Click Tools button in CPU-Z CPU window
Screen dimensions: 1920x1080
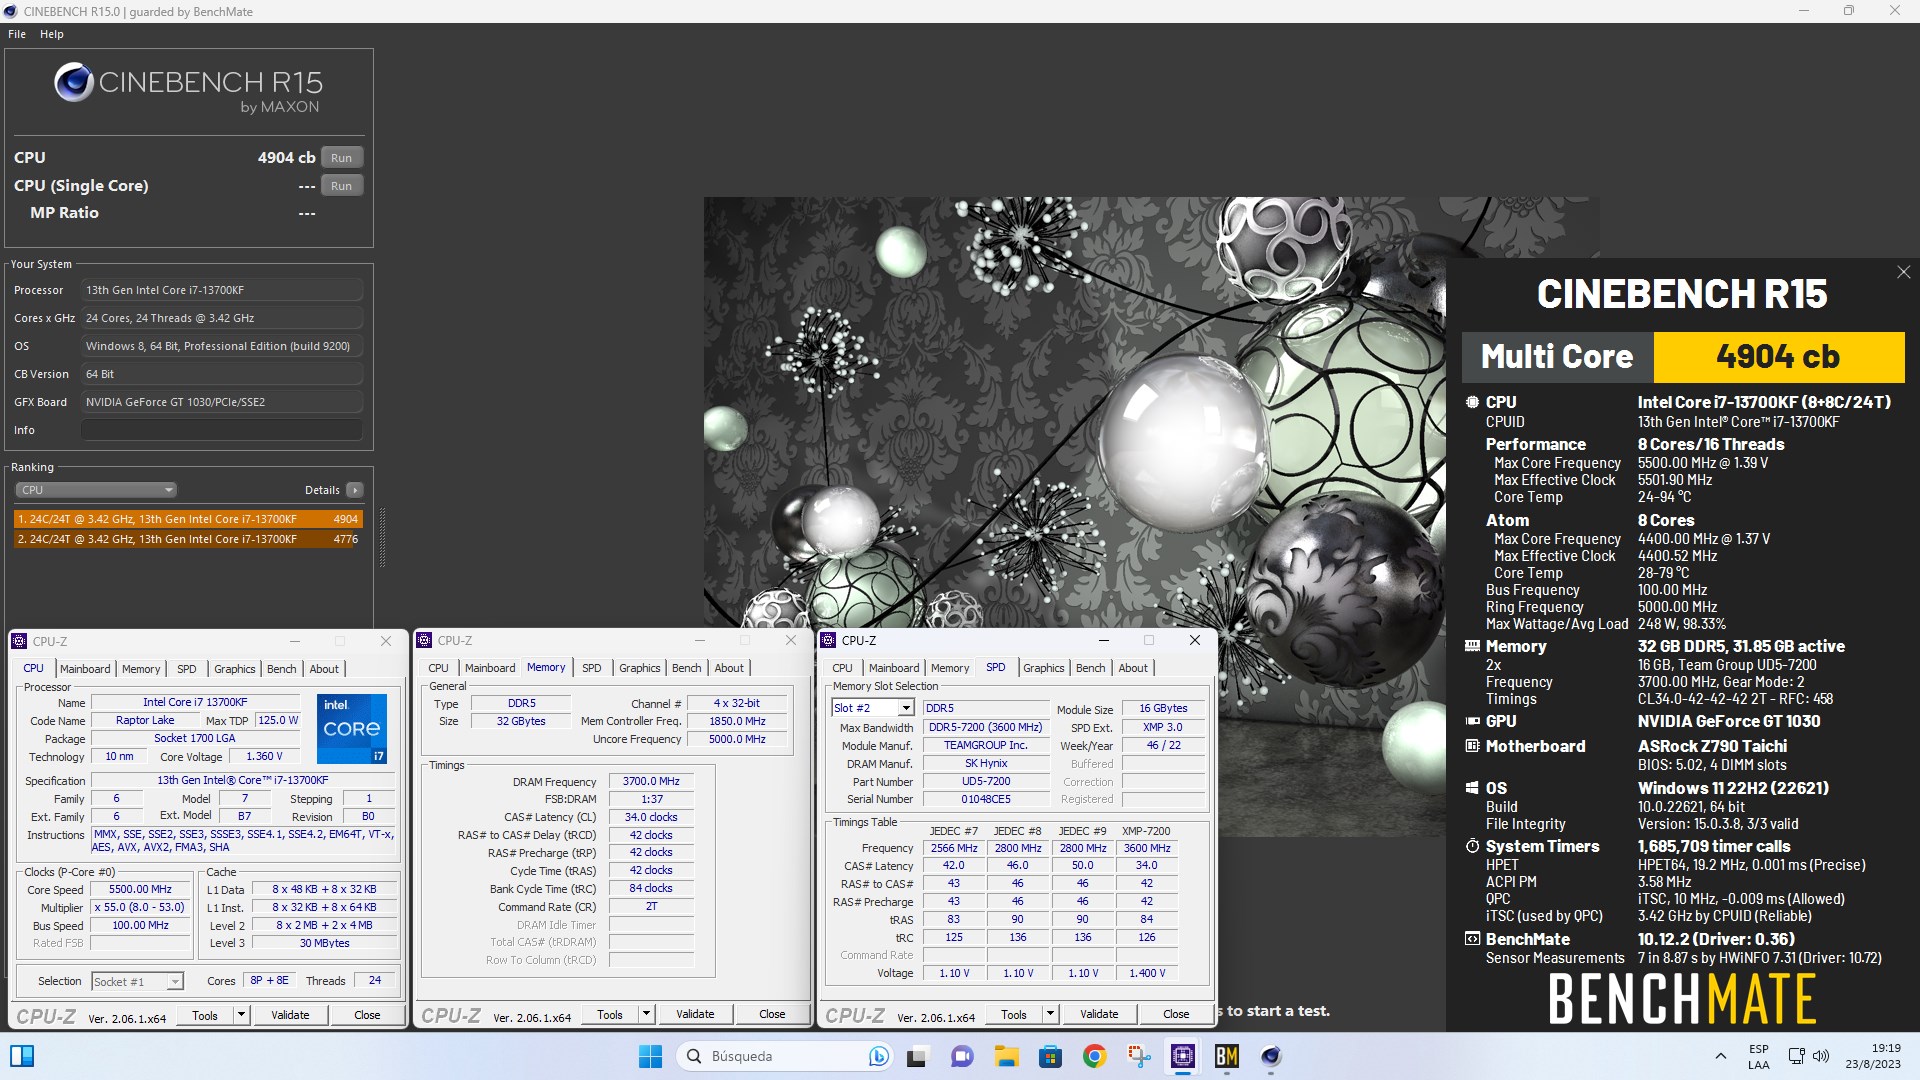click(205, 1015)
